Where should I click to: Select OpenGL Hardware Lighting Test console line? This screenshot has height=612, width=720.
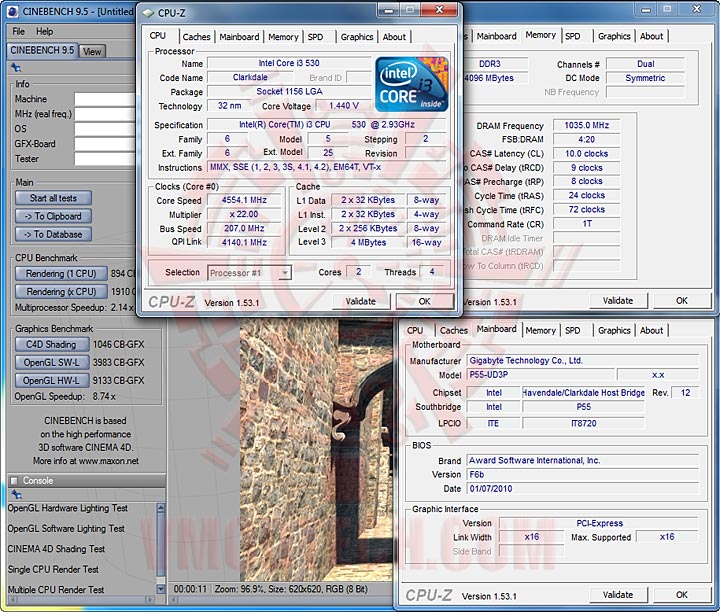68,508
